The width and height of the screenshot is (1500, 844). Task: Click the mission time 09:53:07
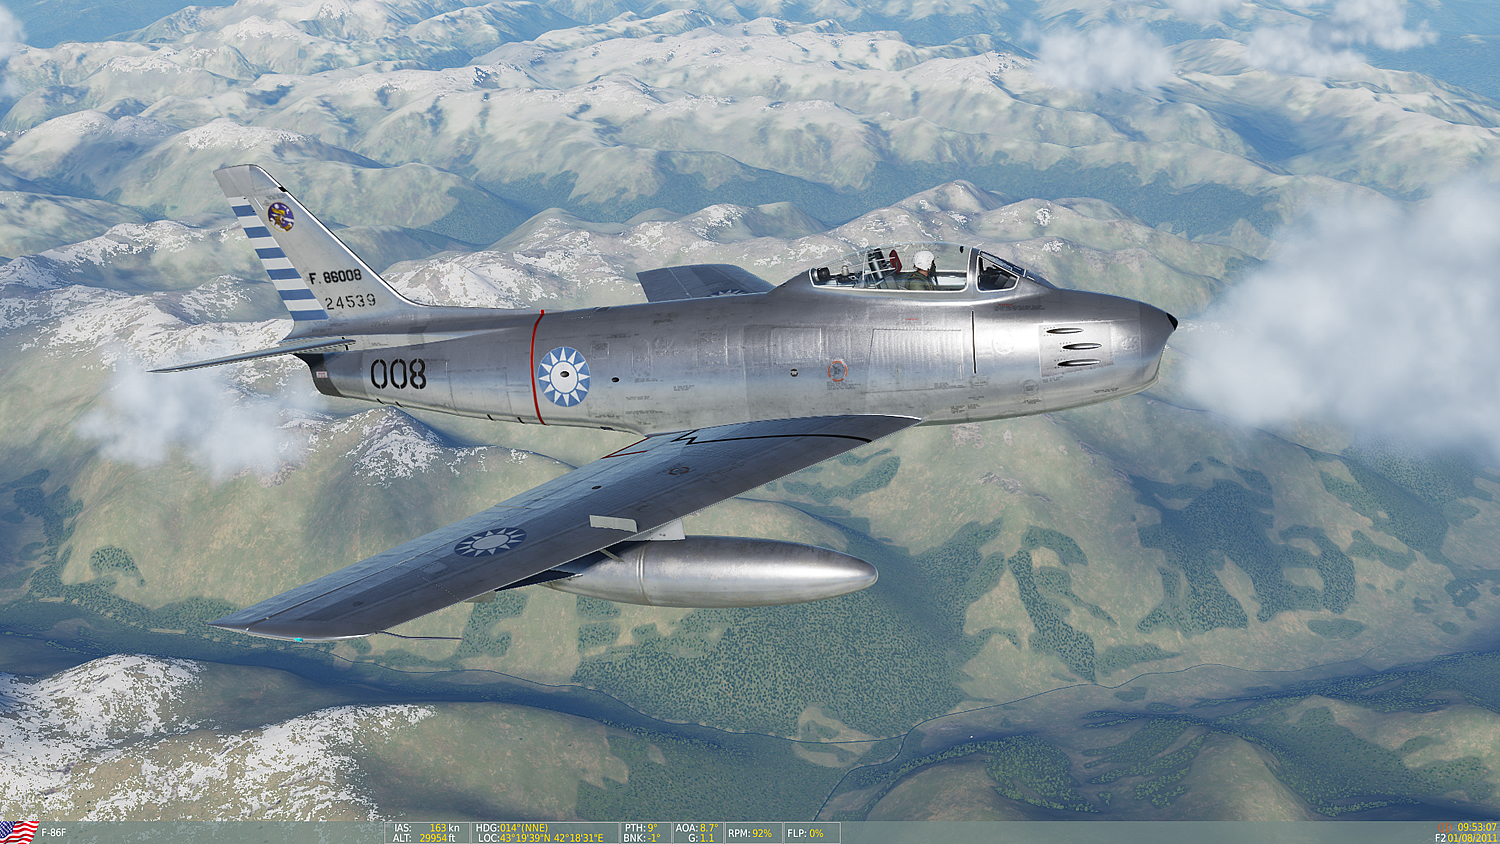1477,827
